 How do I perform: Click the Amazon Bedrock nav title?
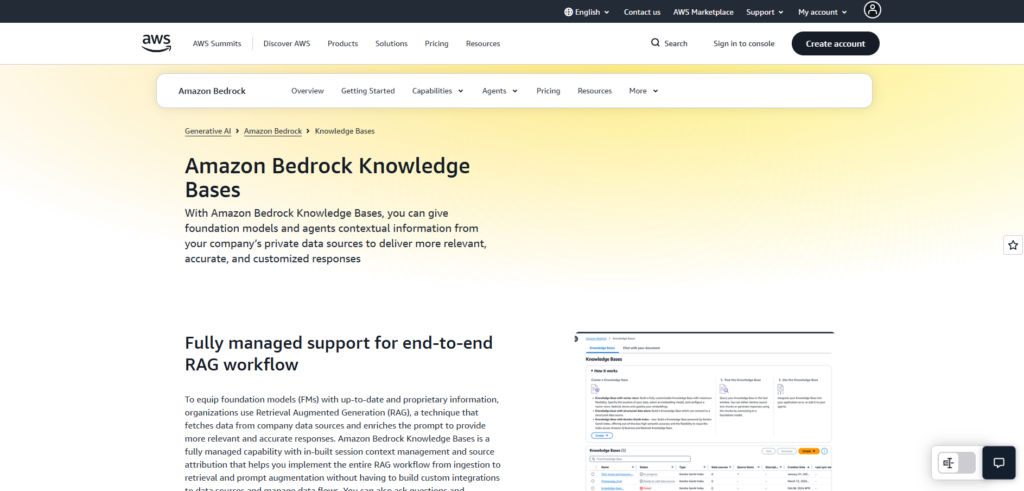[212, 91]
